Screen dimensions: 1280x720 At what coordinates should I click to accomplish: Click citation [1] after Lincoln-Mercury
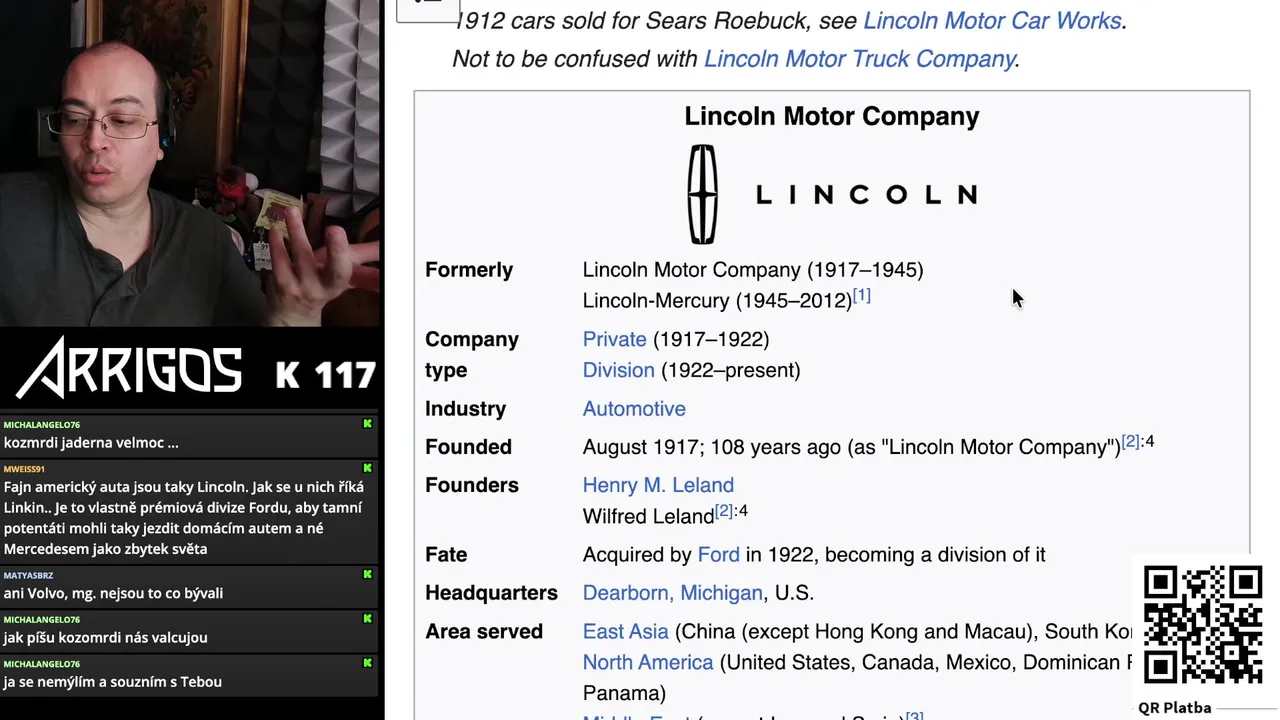(861, 295)
